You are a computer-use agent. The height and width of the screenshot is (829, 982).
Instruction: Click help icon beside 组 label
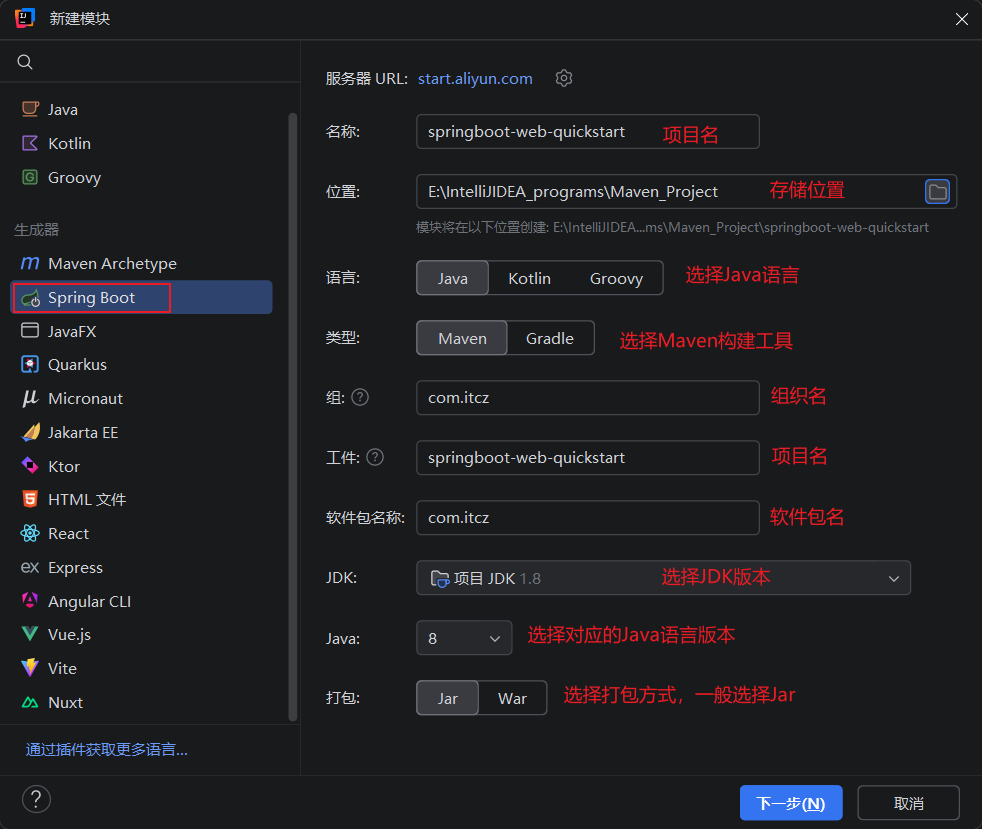(360, 398)
